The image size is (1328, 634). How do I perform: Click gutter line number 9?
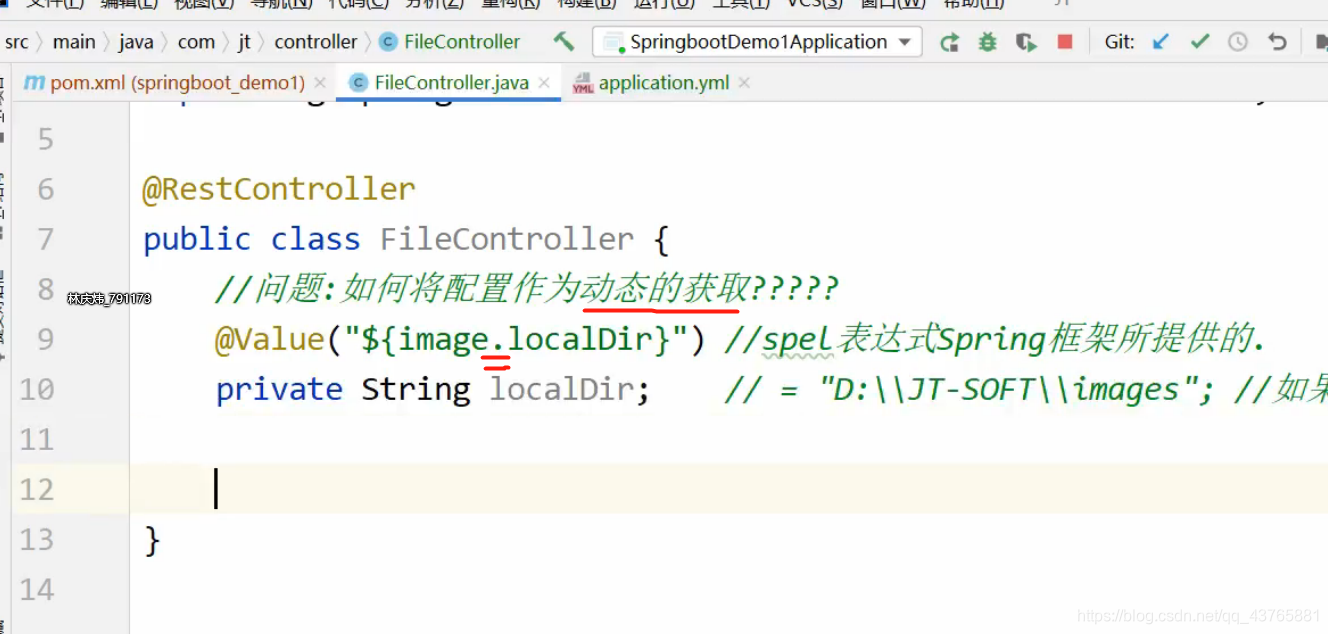tap(45, 340)
